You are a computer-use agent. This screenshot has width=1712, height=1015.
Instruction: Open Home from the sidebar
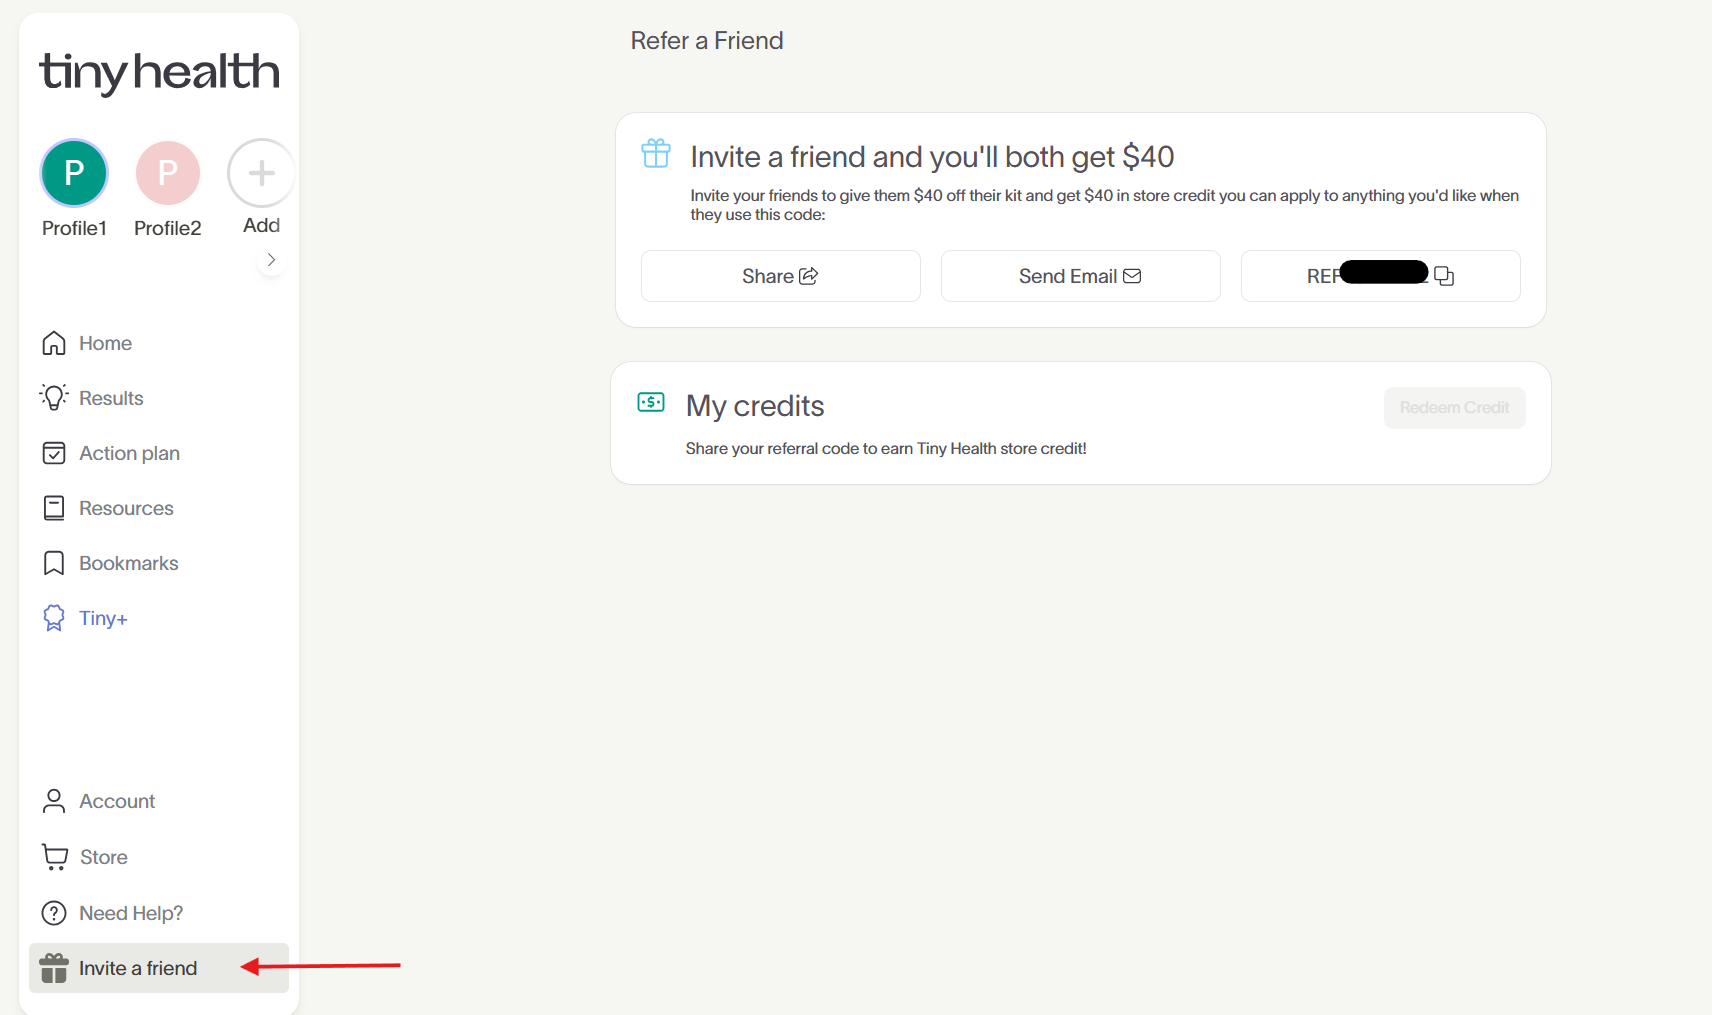(x=105, y=343)
